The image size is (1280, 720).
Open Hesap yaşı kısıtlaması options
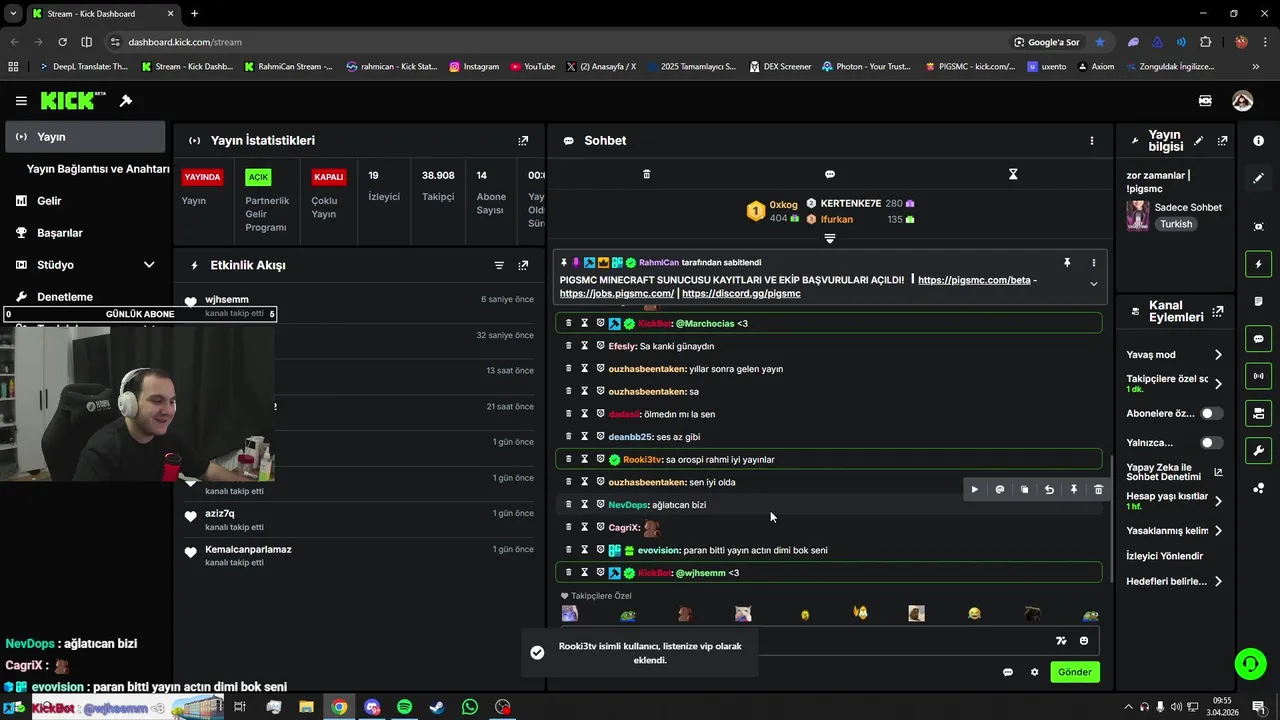point(1218,501)
